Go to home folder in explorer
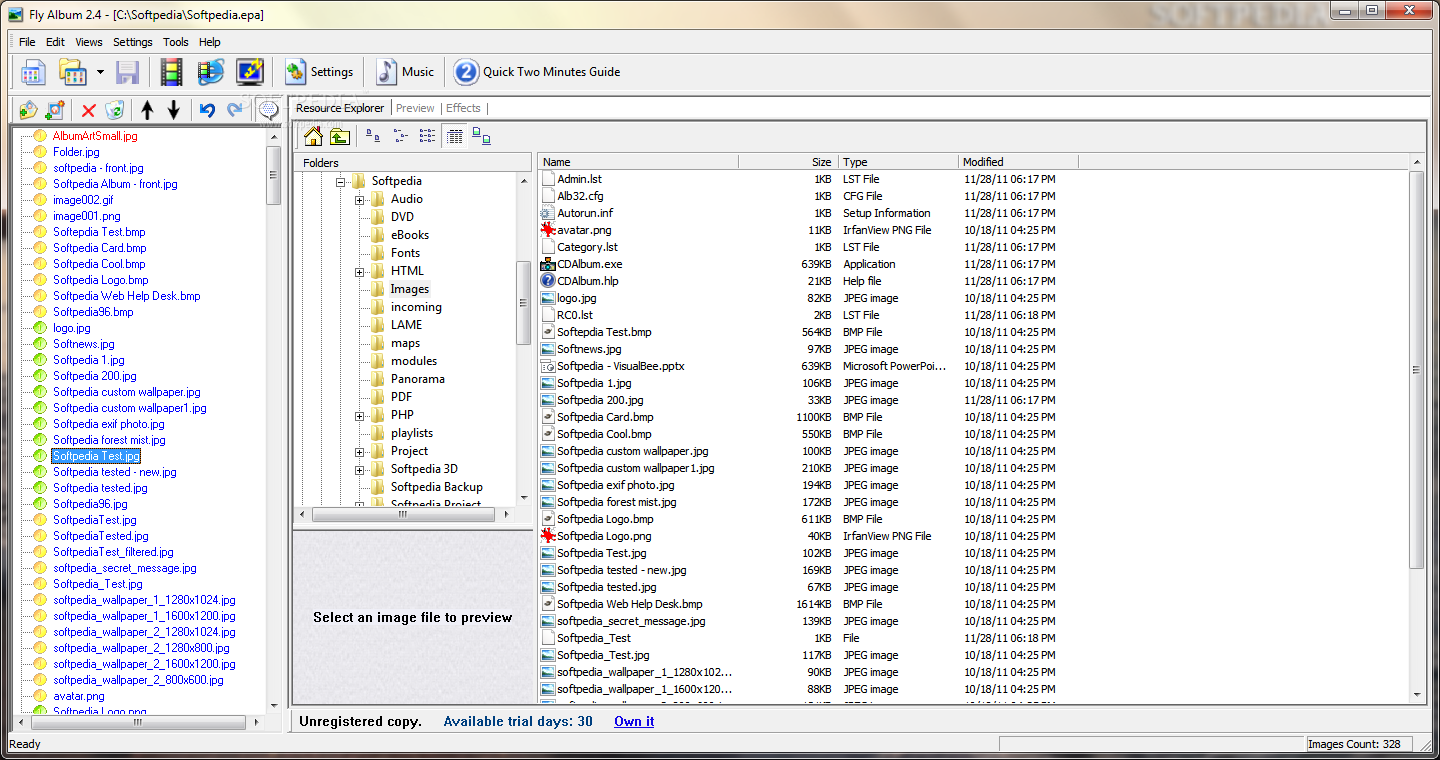 point(314,137)
